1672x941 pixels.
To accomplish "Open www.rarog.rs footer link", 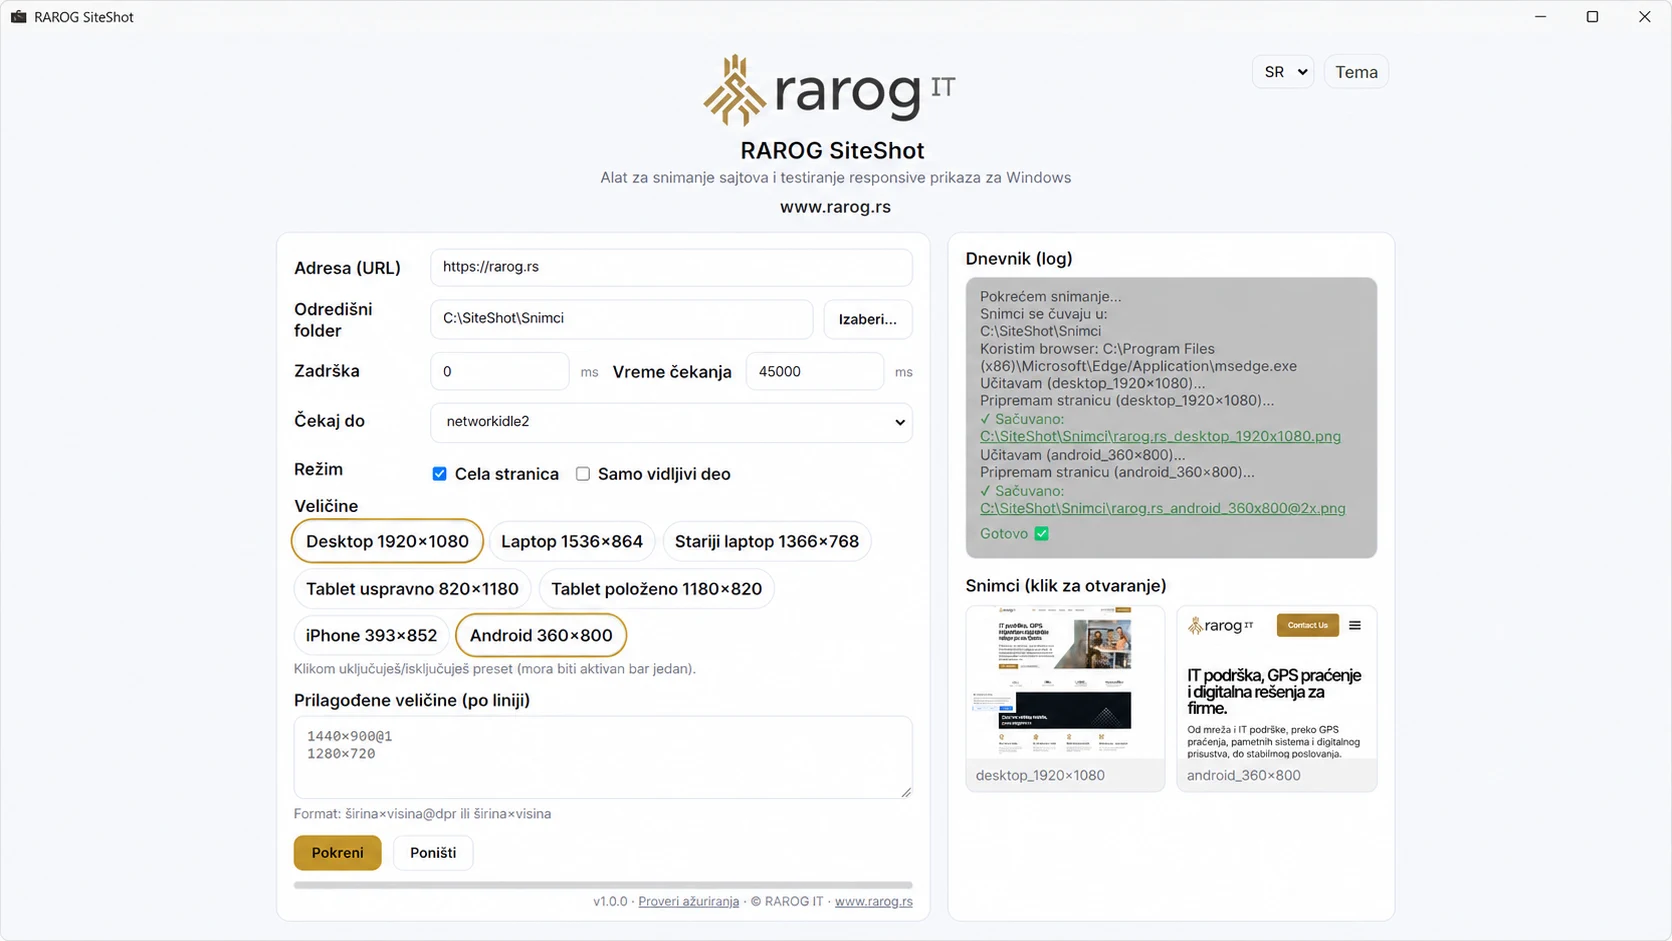I will coord(873,902).
